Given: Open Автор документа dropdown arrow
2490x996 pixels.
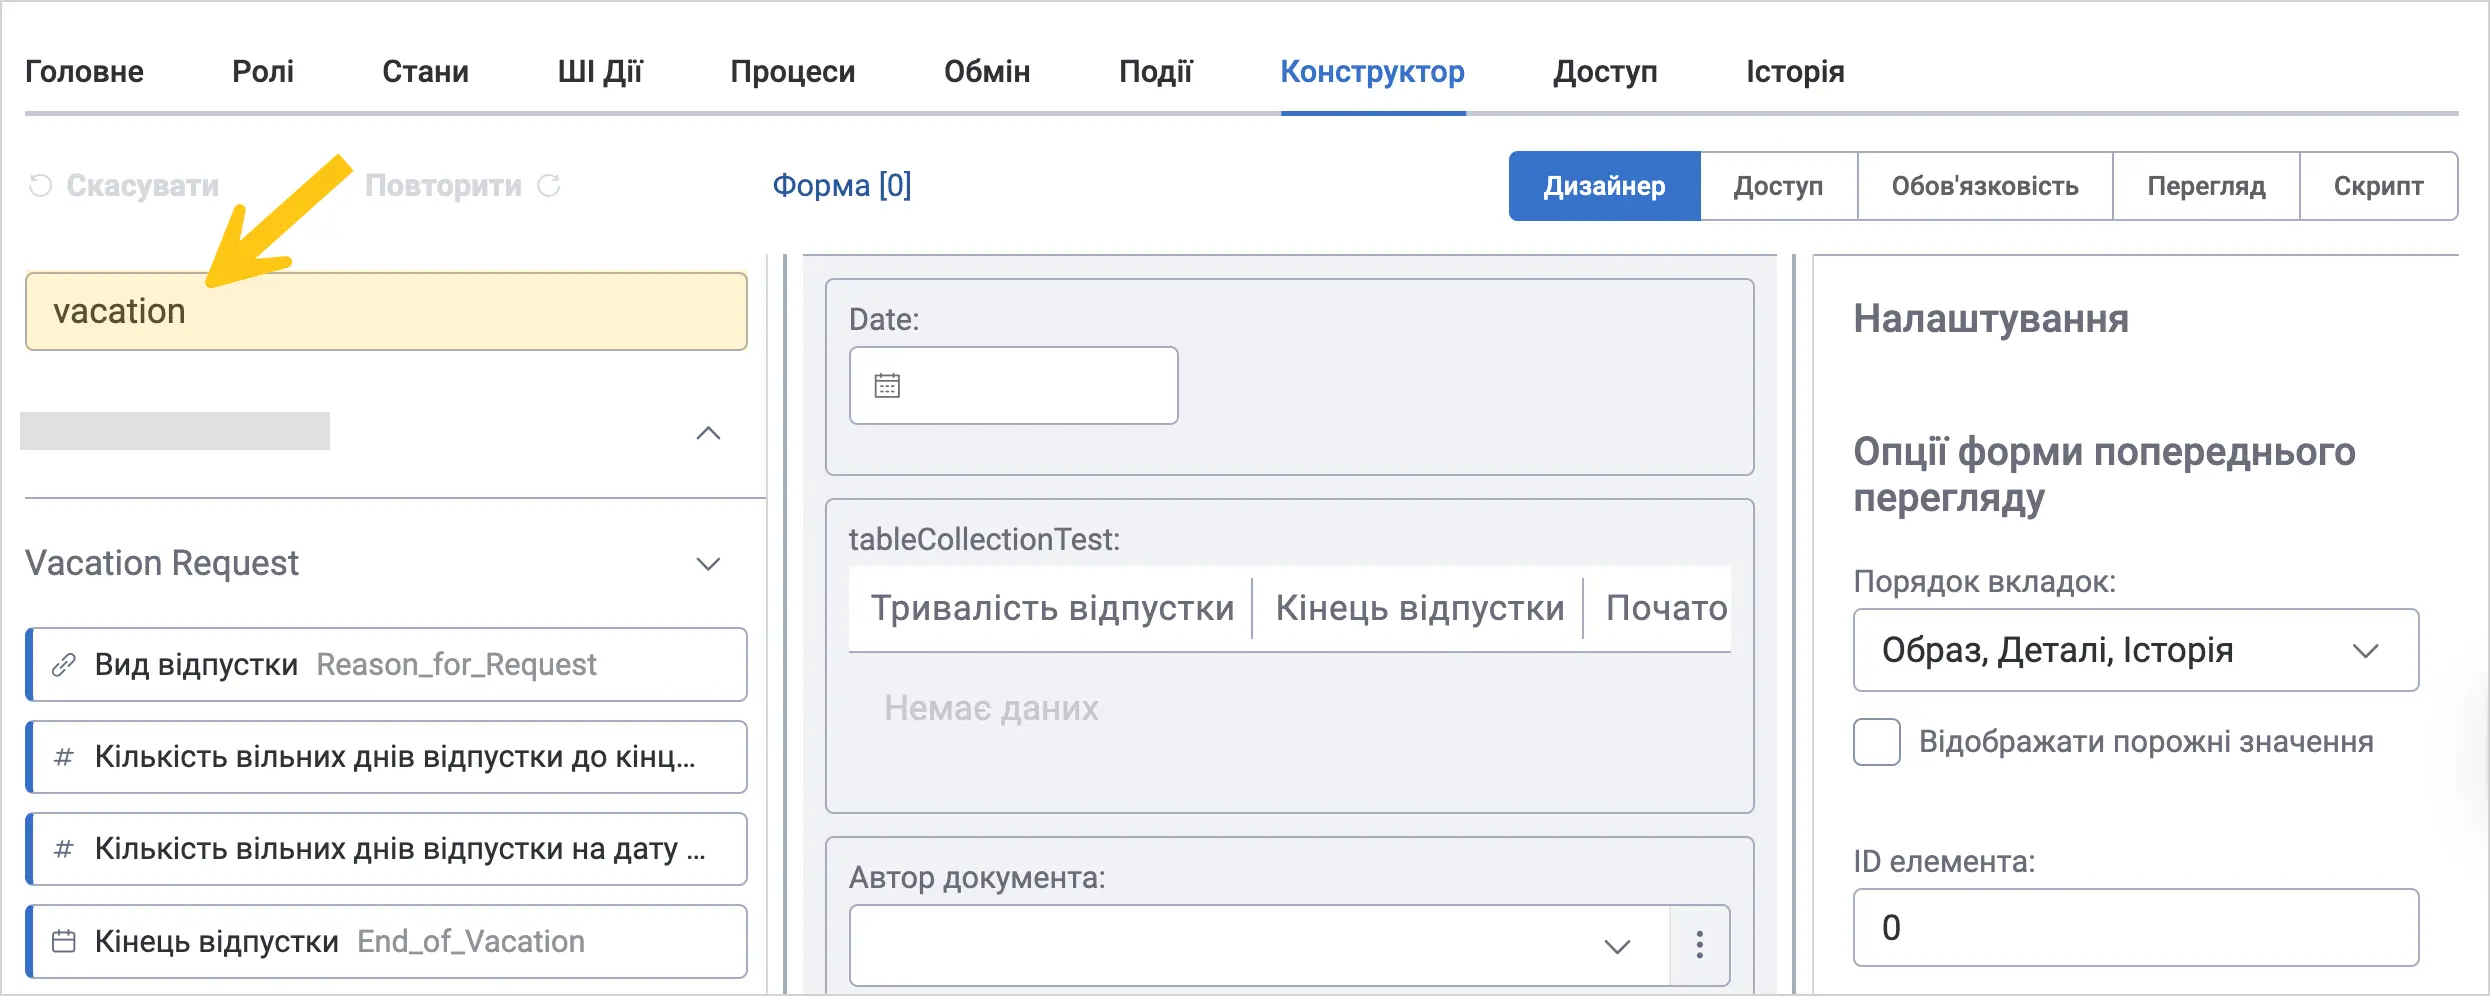Looking at the screenshot, I should point(1617,946).
